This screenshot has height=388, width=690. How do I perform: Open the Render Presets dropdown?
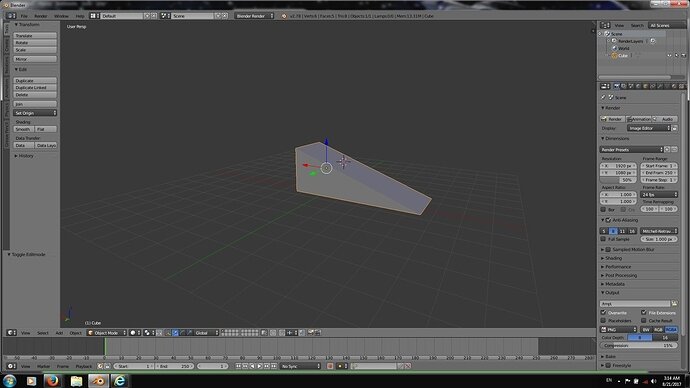631,150
